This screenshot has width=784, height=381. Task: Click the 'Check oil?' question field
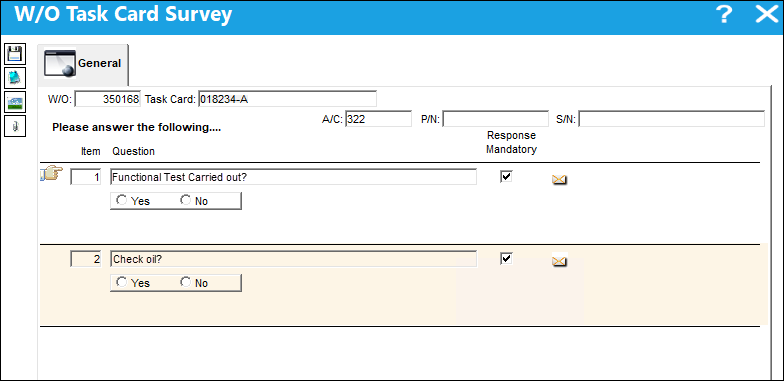294,259
